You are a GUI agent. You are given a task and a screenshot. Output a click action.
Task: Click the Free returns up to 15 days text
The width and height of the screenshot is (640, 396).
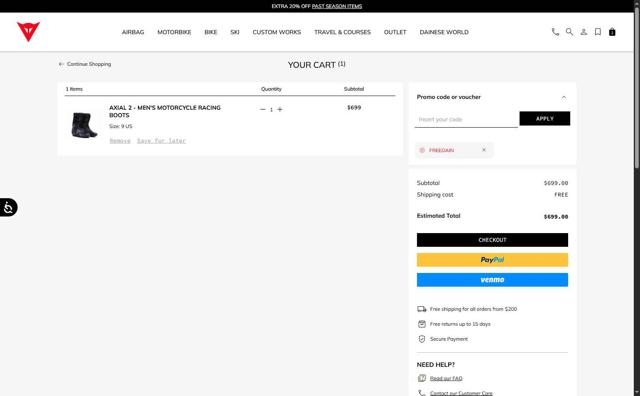(x=460, y=324)
